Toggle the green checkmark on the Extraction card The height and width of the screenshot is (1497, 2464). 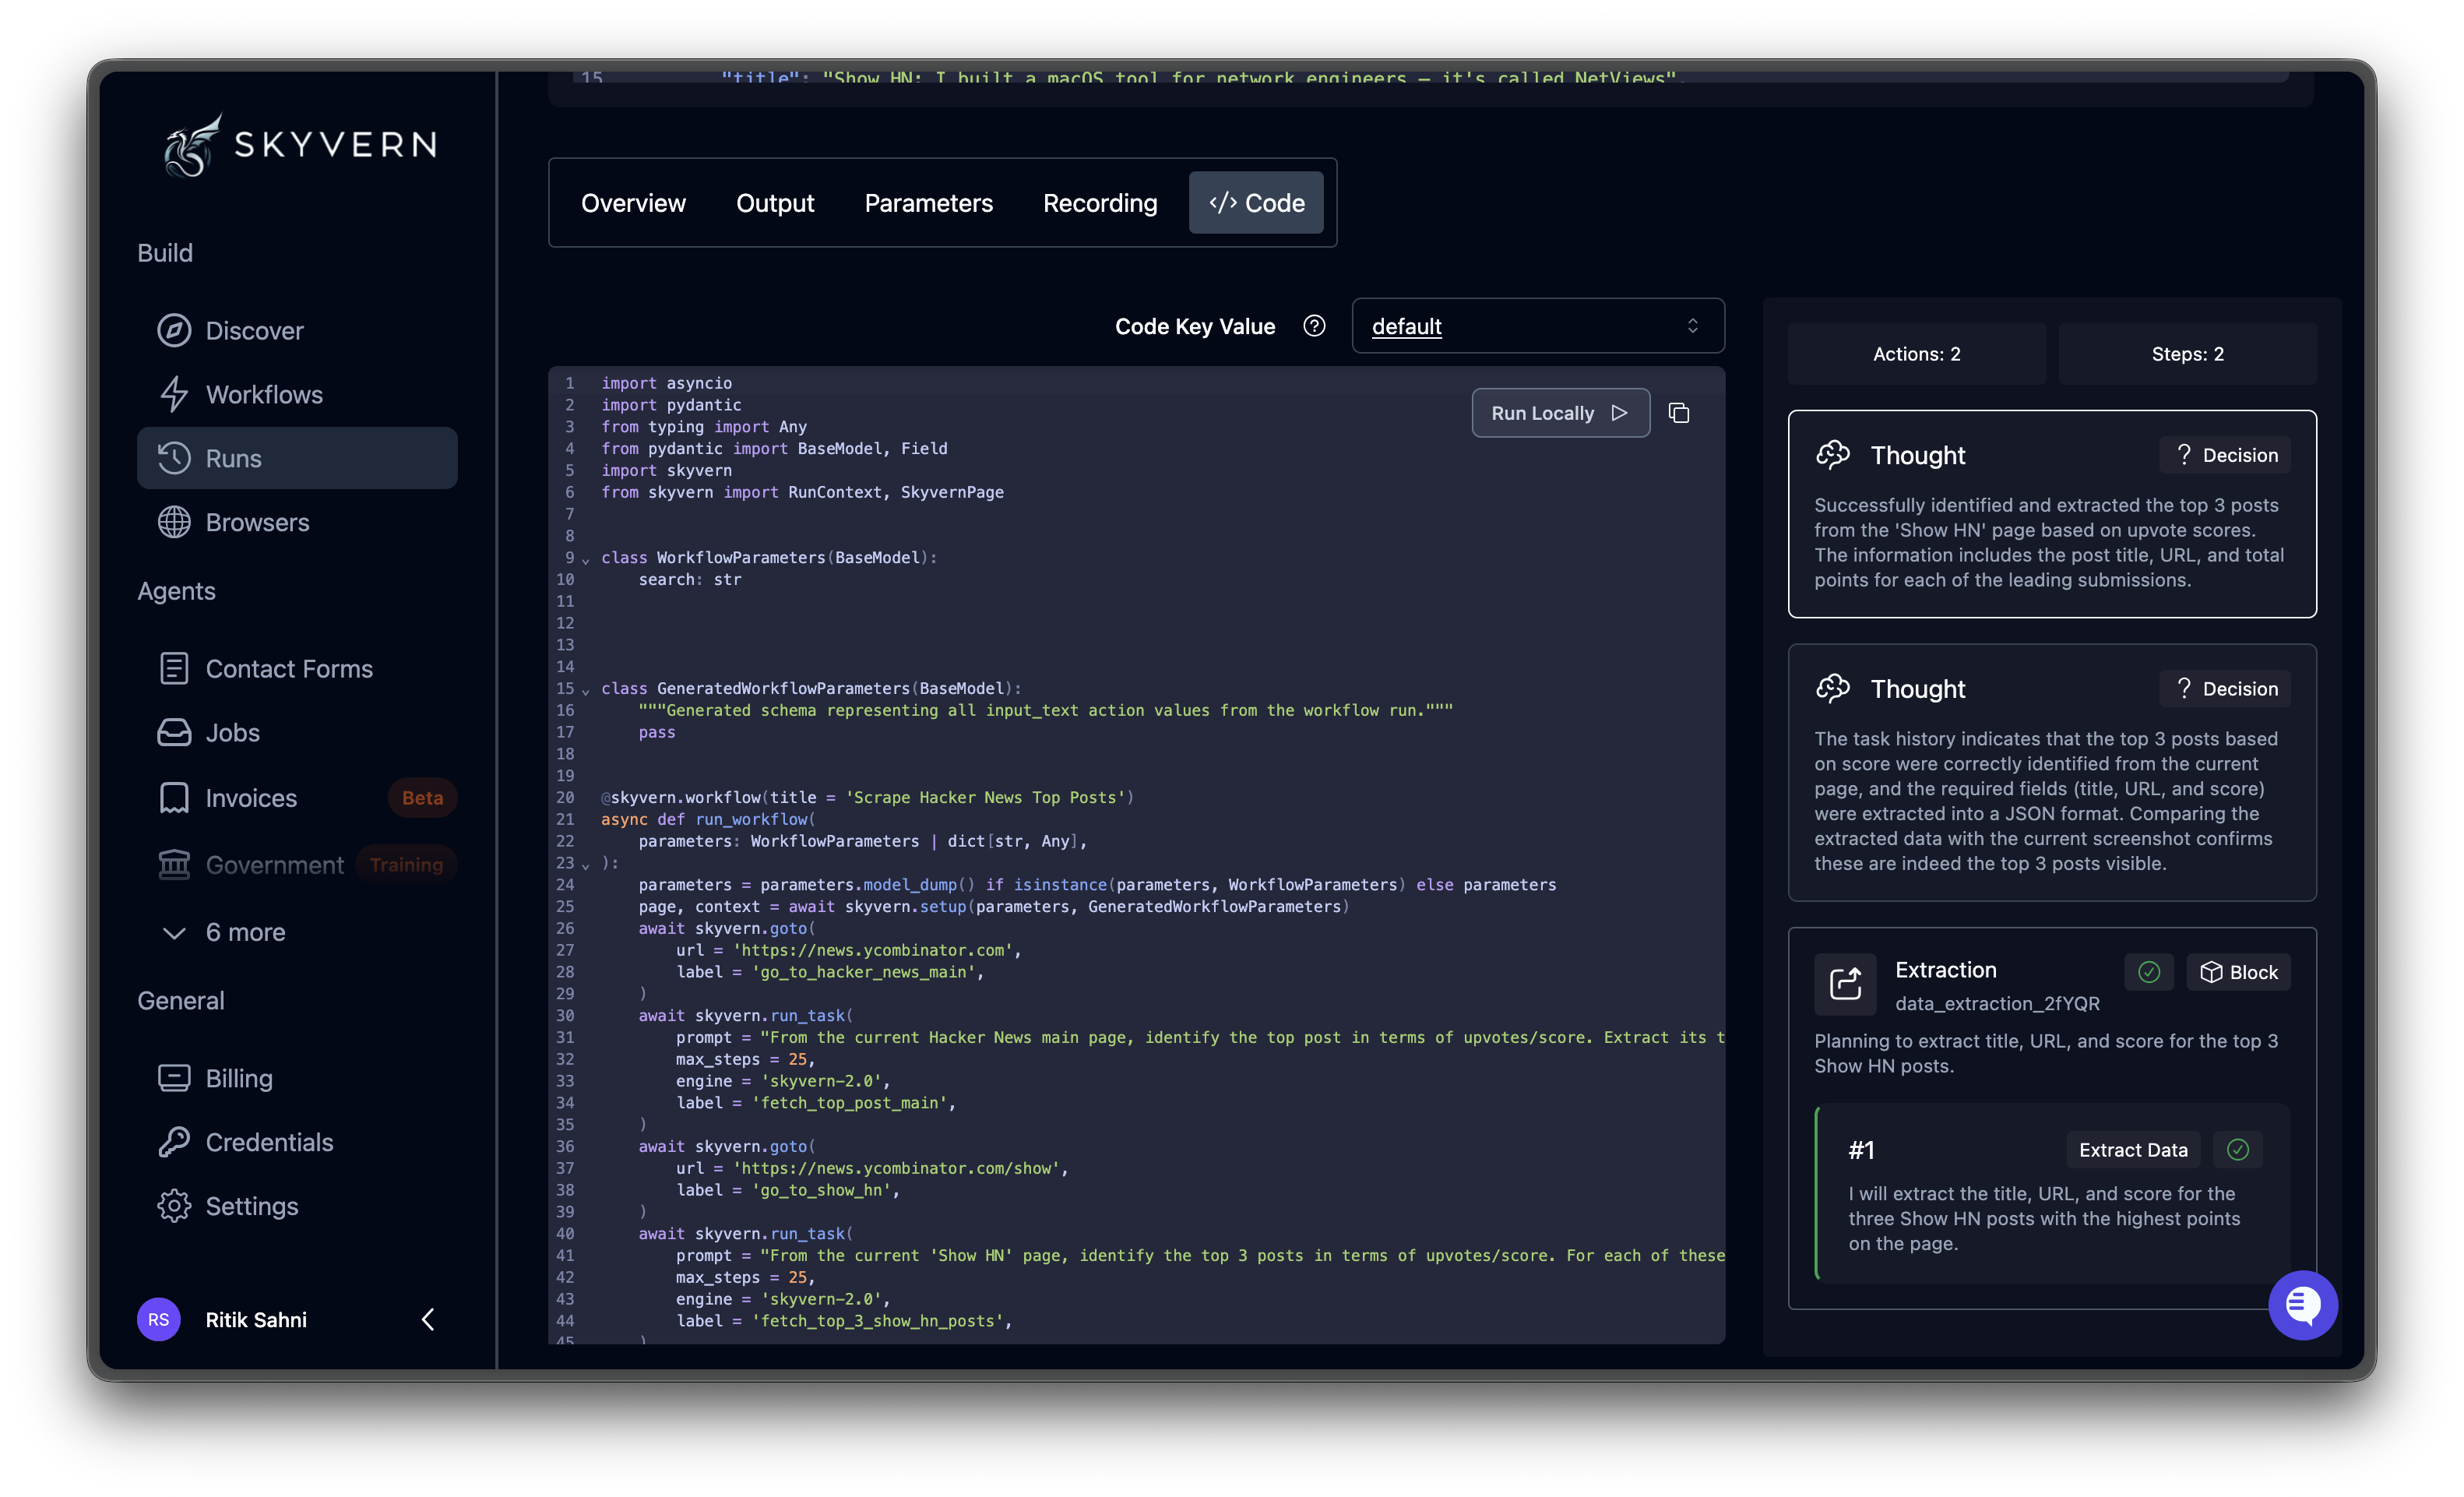click(x=2149, y=971)
